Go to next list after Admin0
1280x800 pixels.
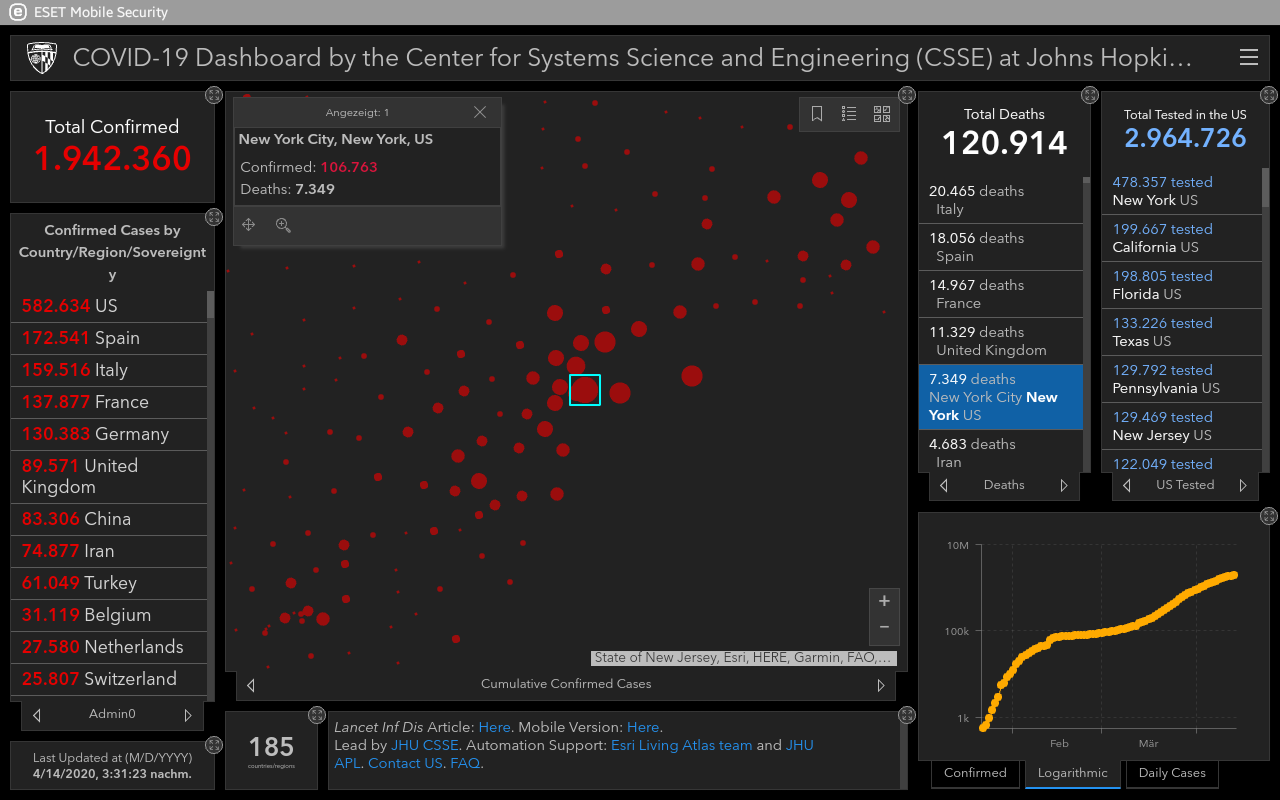coord(188,715)
